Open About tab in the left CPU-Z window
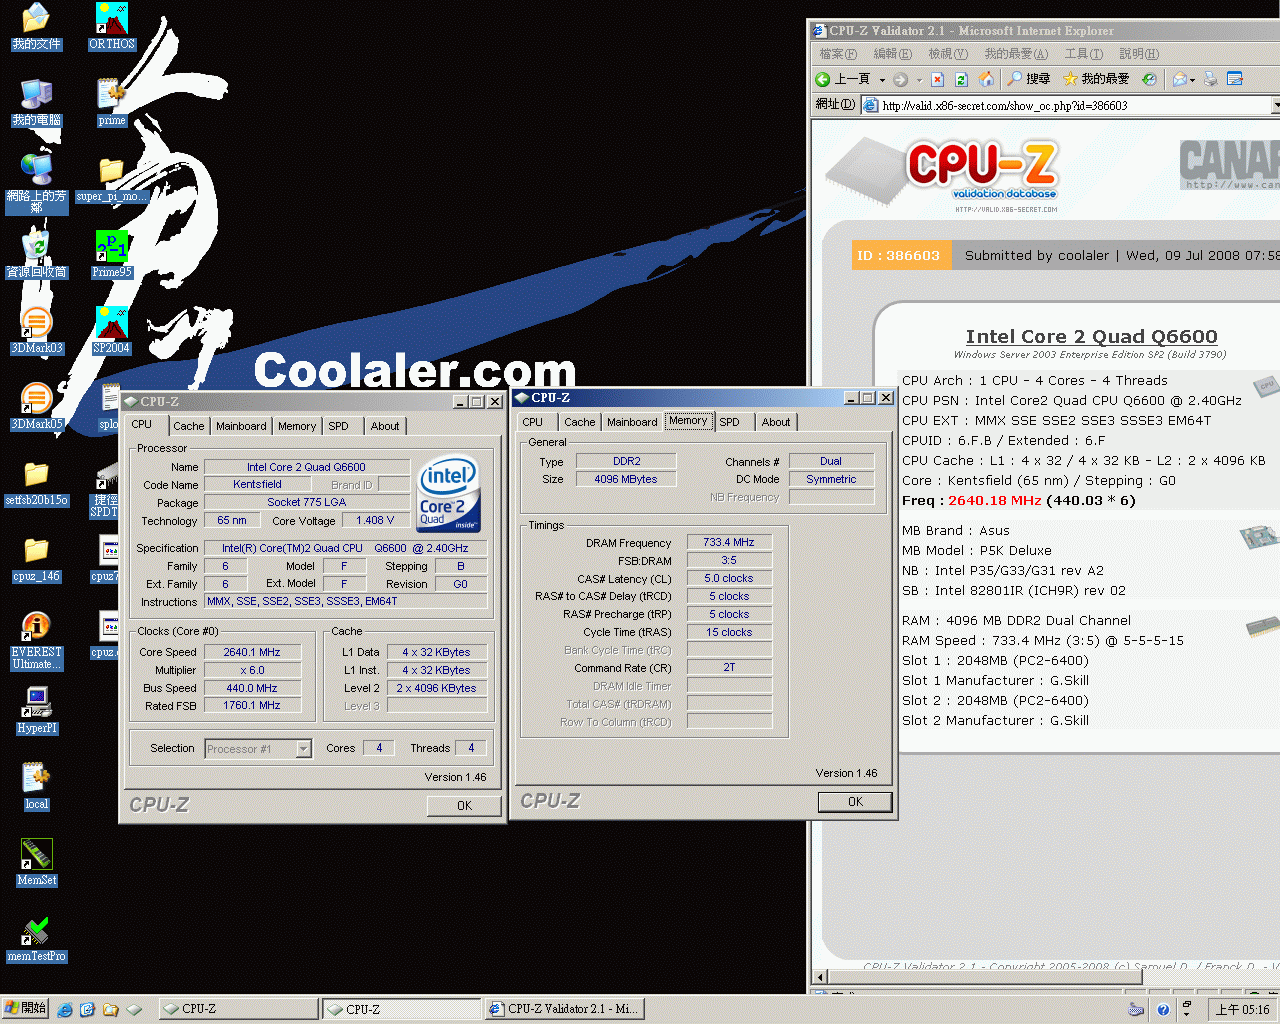 click(x=385, y=426)
